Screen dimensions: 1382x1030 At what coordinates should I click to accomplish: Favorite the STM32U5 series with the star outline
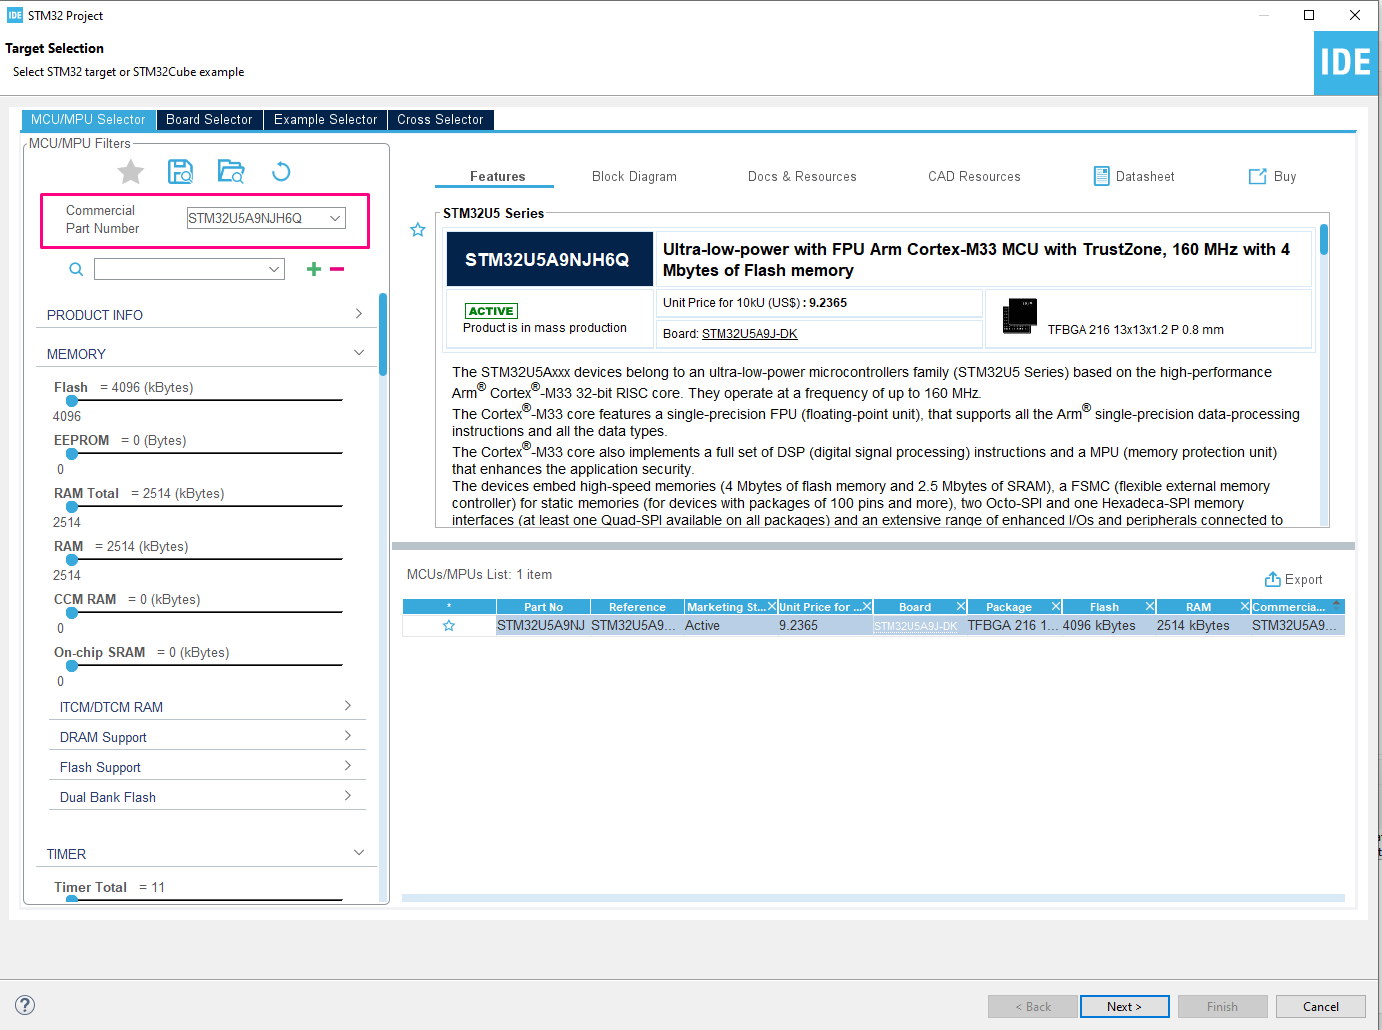tap(417, 229)
